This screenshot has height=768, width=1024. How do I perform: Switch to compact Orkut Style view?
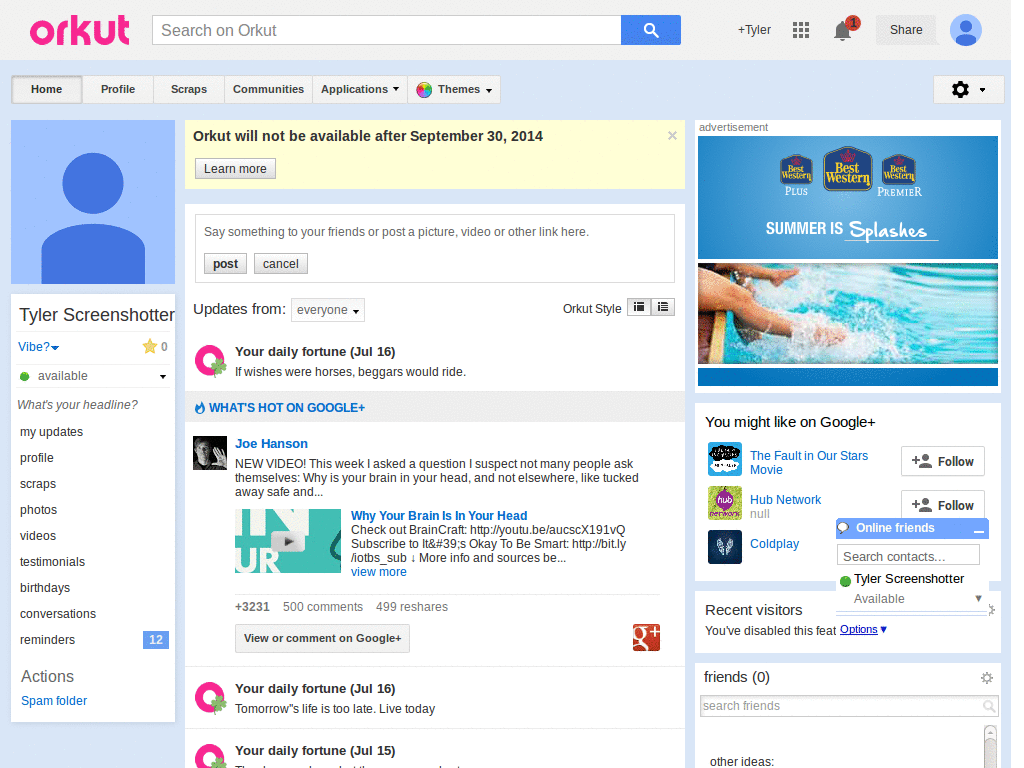pos(639,307)
